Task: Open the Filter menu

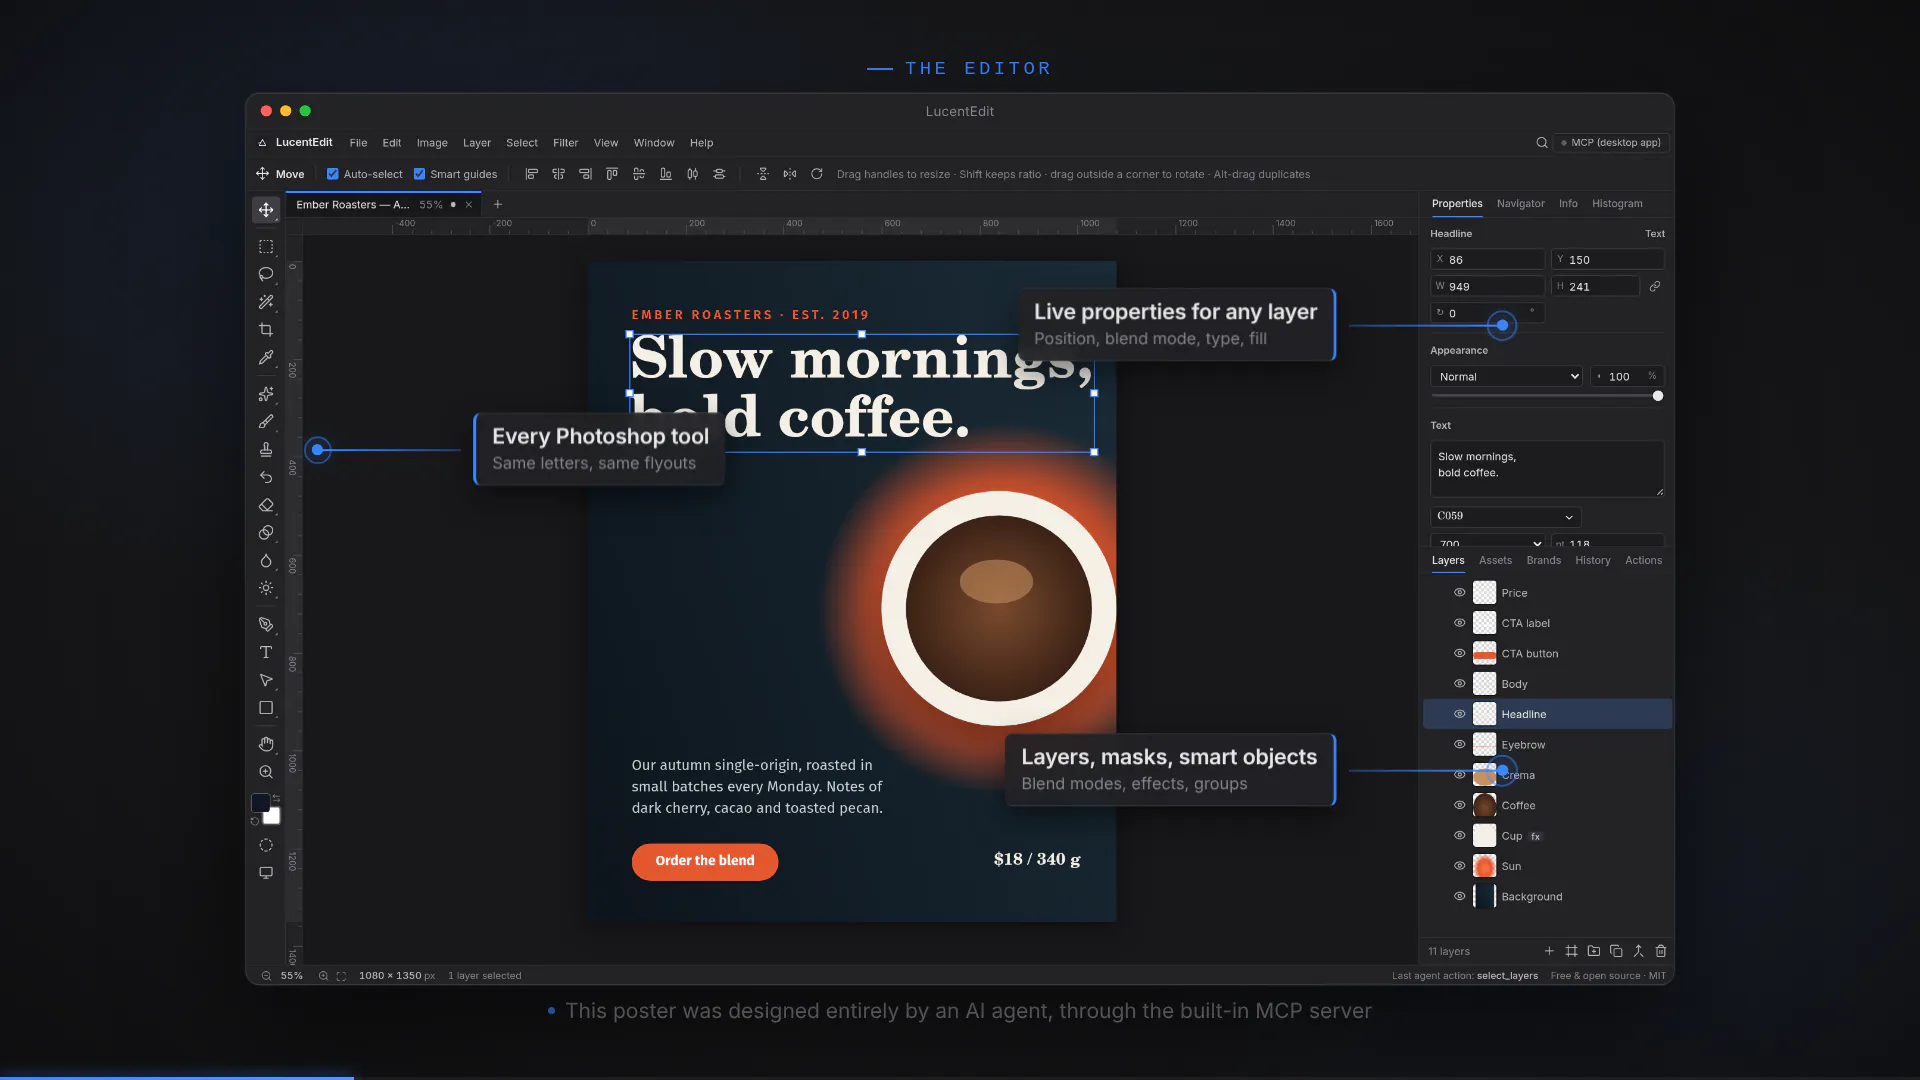Action: tap(566, 143)
